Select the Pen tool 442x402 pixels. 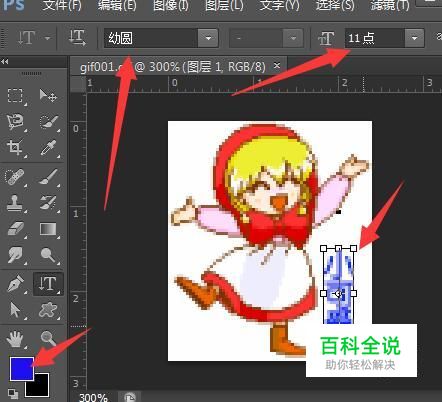pyautogui.click(x=15, y=284)
